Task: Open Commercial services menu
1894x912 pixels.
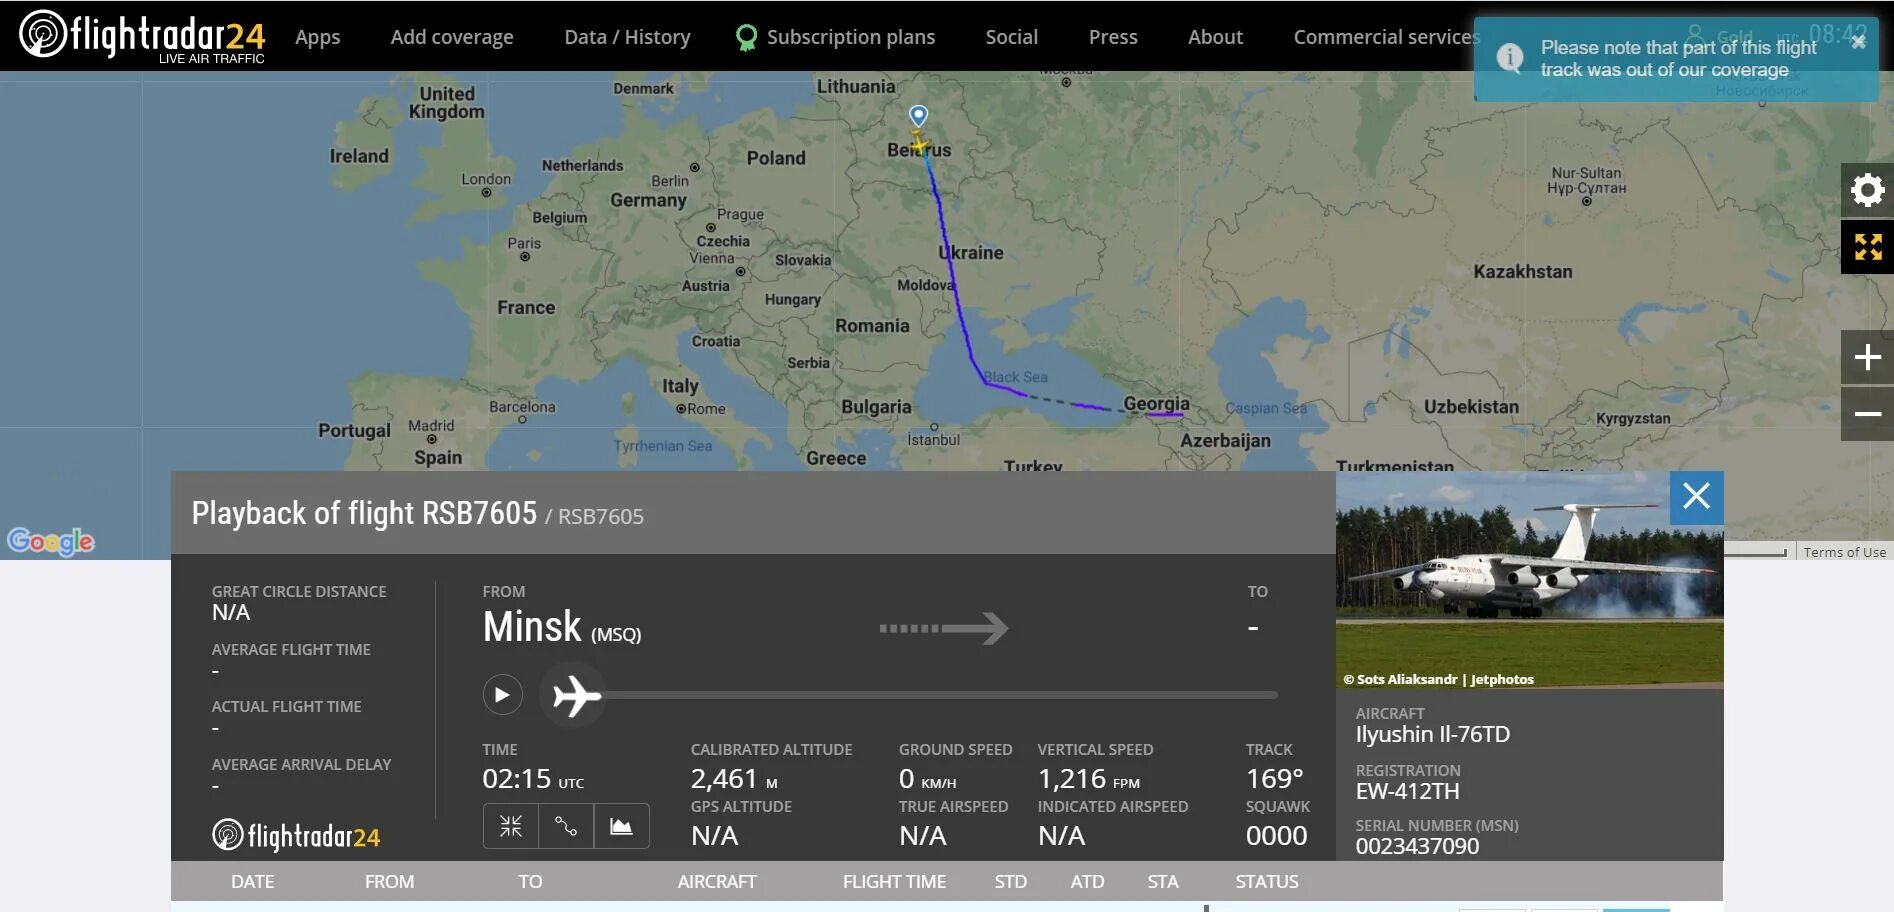Action: click(x=1385, y=37)
